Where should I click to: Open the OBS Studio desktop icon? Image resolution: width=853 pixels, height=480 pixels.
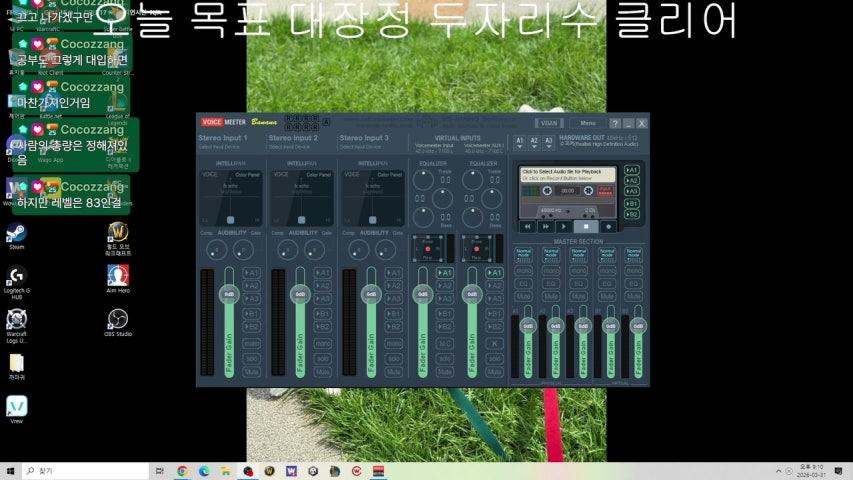pos(118,319)
